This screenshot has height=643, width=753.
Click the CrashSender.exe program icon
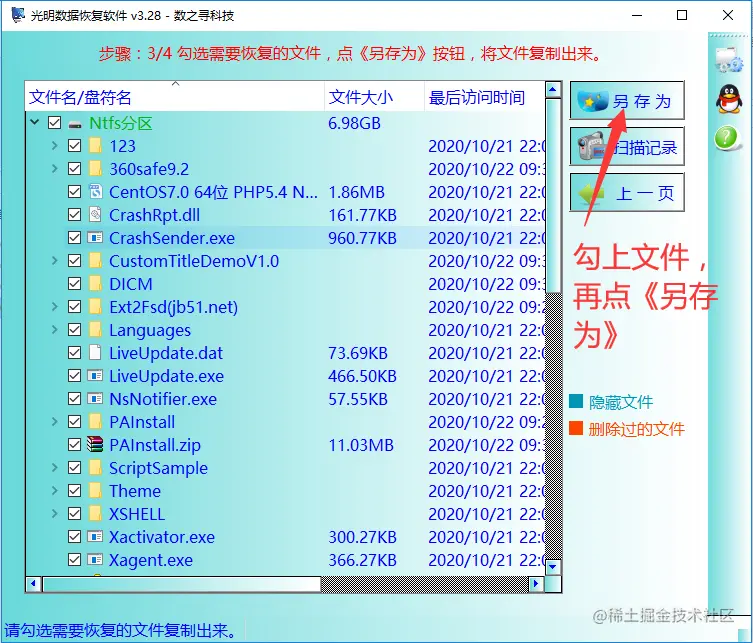point(95,238)
